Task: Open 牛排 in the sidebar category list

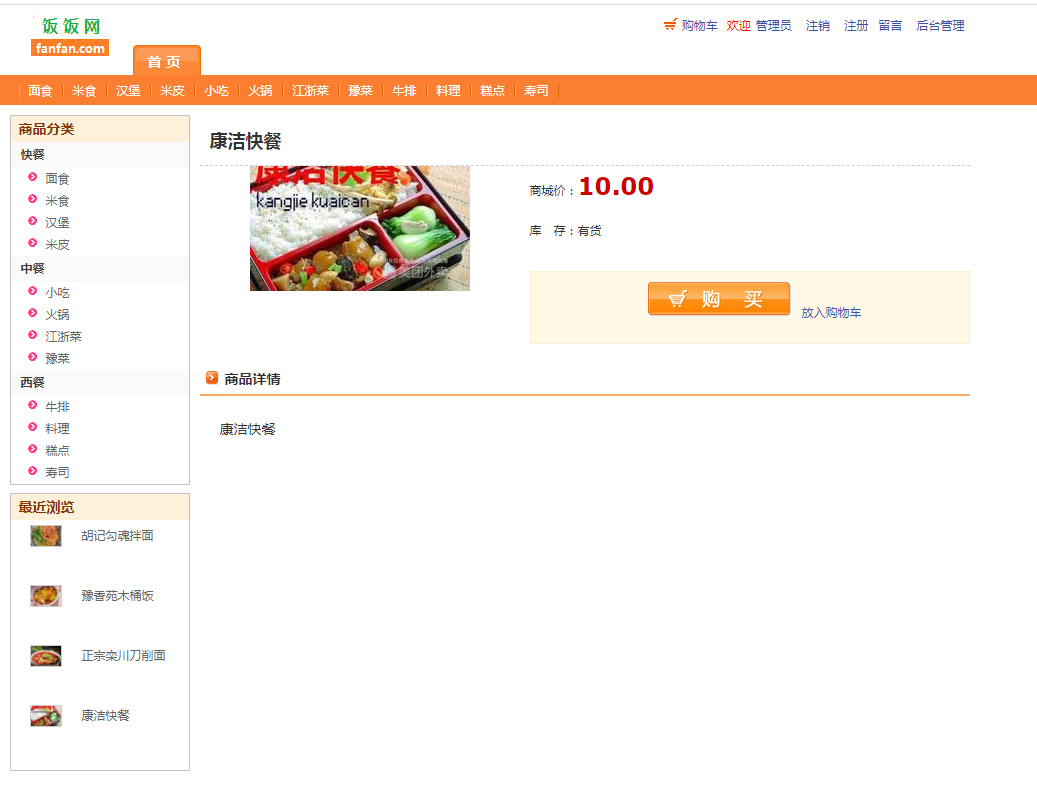Action: click(57, 406)
